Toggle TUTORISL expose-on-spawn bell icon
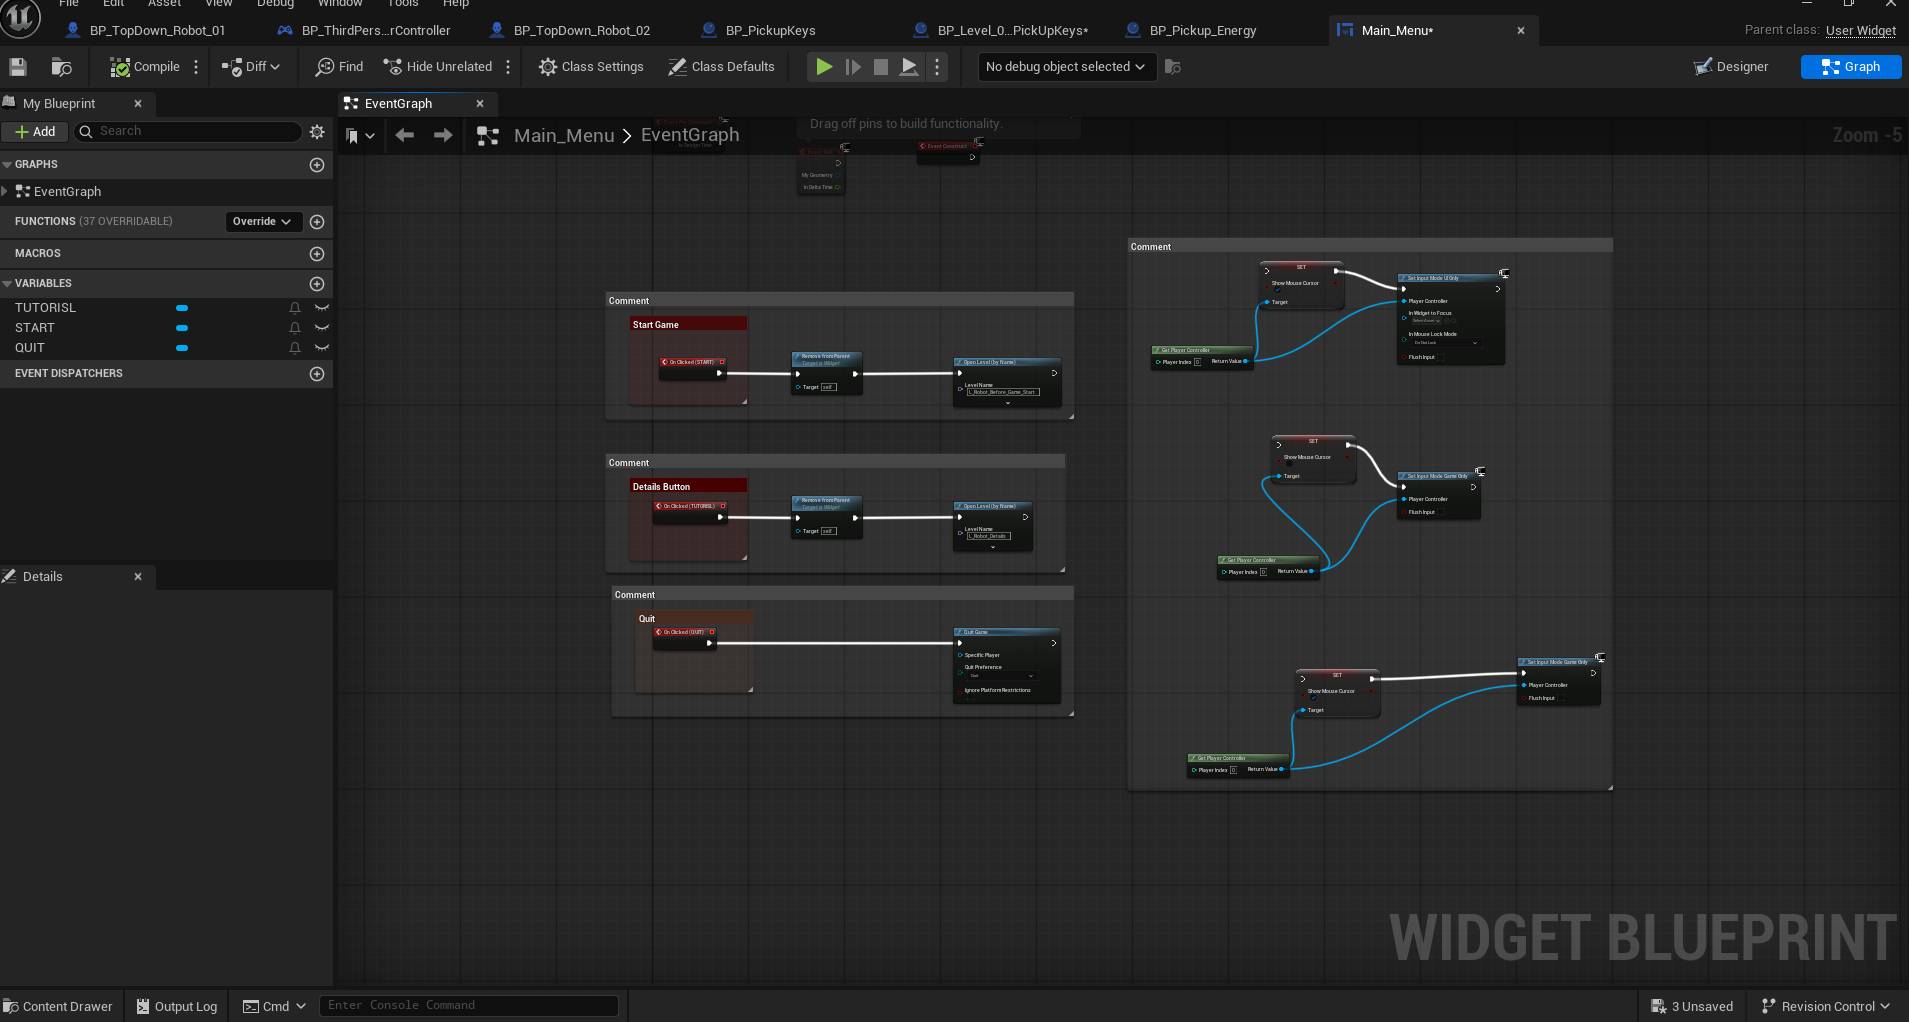Viewport: 1909px width, 1022px height. pyautogui.click(x=295, y=308)
